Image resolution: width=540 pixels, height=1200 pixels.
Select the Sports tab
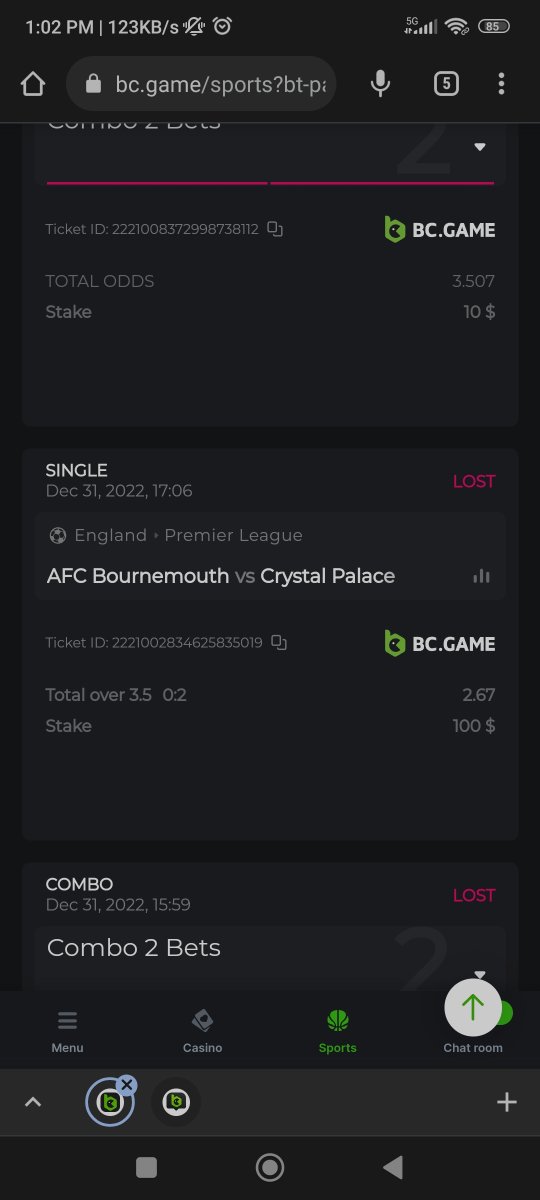[x=338, y=1032]
